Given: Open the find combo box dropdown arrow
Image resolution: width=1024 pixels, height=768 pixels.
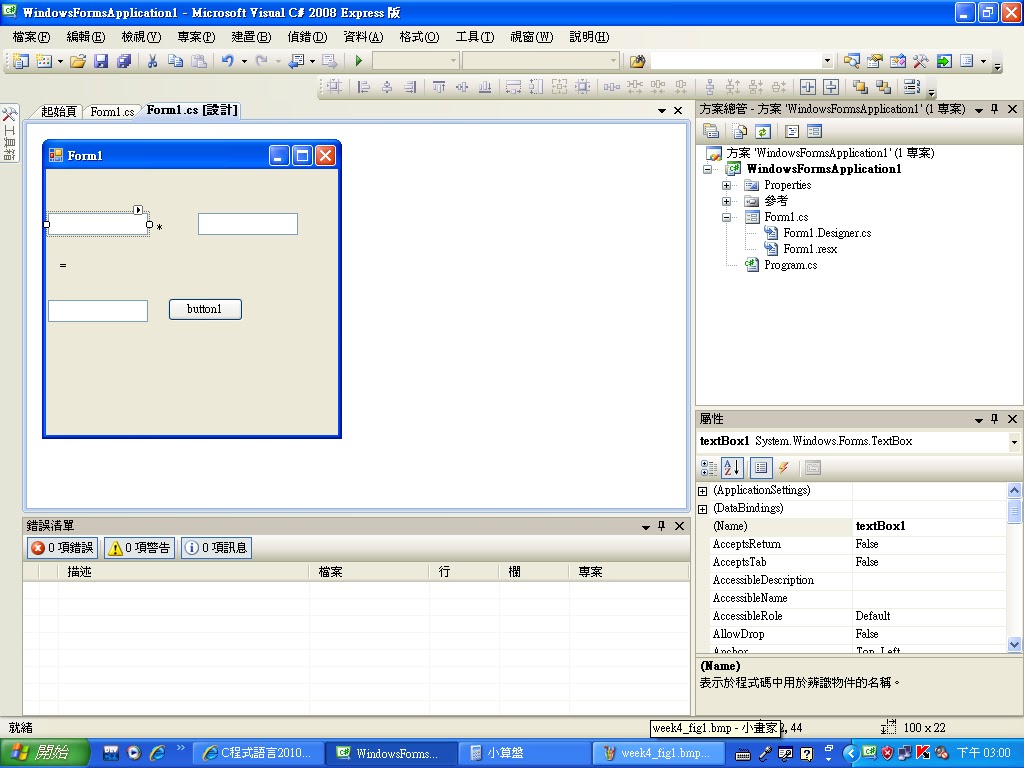Looking at the screenshot, I should pyautogui.click(x=827, y=61).
